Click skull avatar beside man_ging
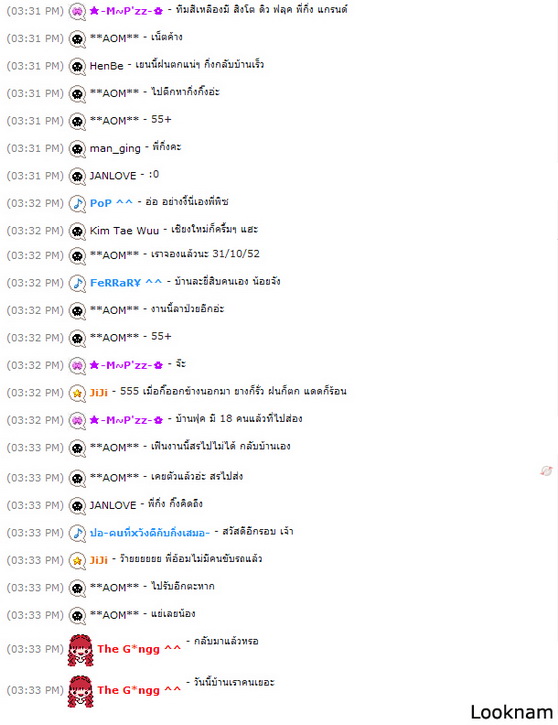Image resolution: width=558 pixels, height=725 pixels. coord(77,149)
